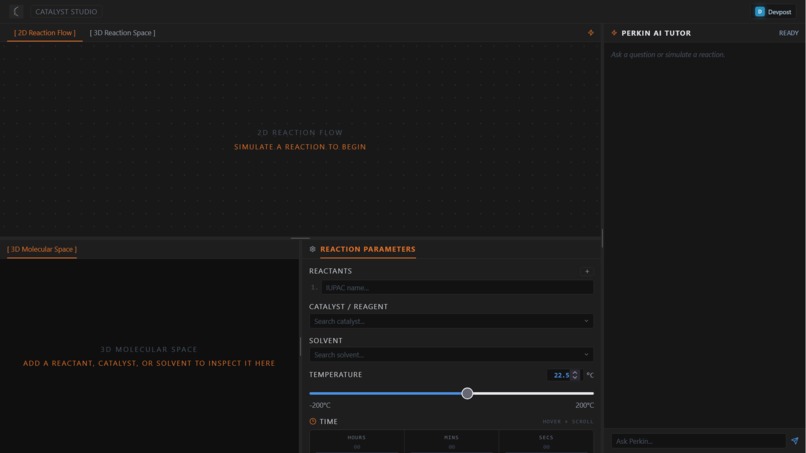Open the Reaction Parameters tab
This screenshot has height=453, width=806.
pyautogui.click(x=368, y=249)
